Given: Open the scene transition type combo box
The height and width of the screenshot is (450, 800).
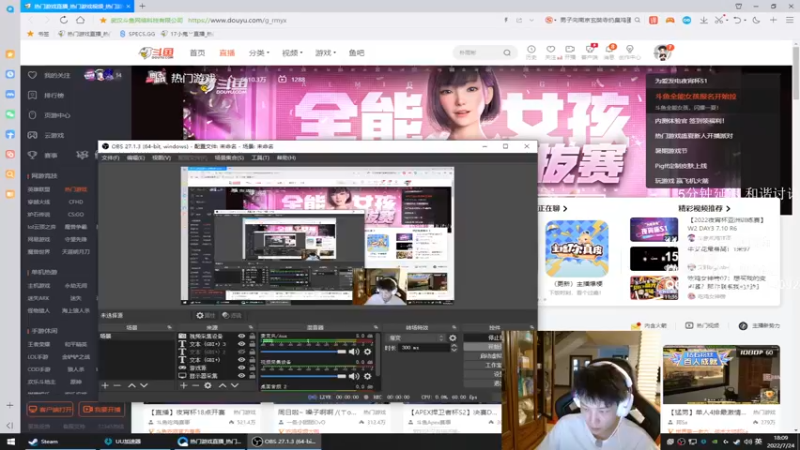Looking at the screenshot, I should coord(416,338).
